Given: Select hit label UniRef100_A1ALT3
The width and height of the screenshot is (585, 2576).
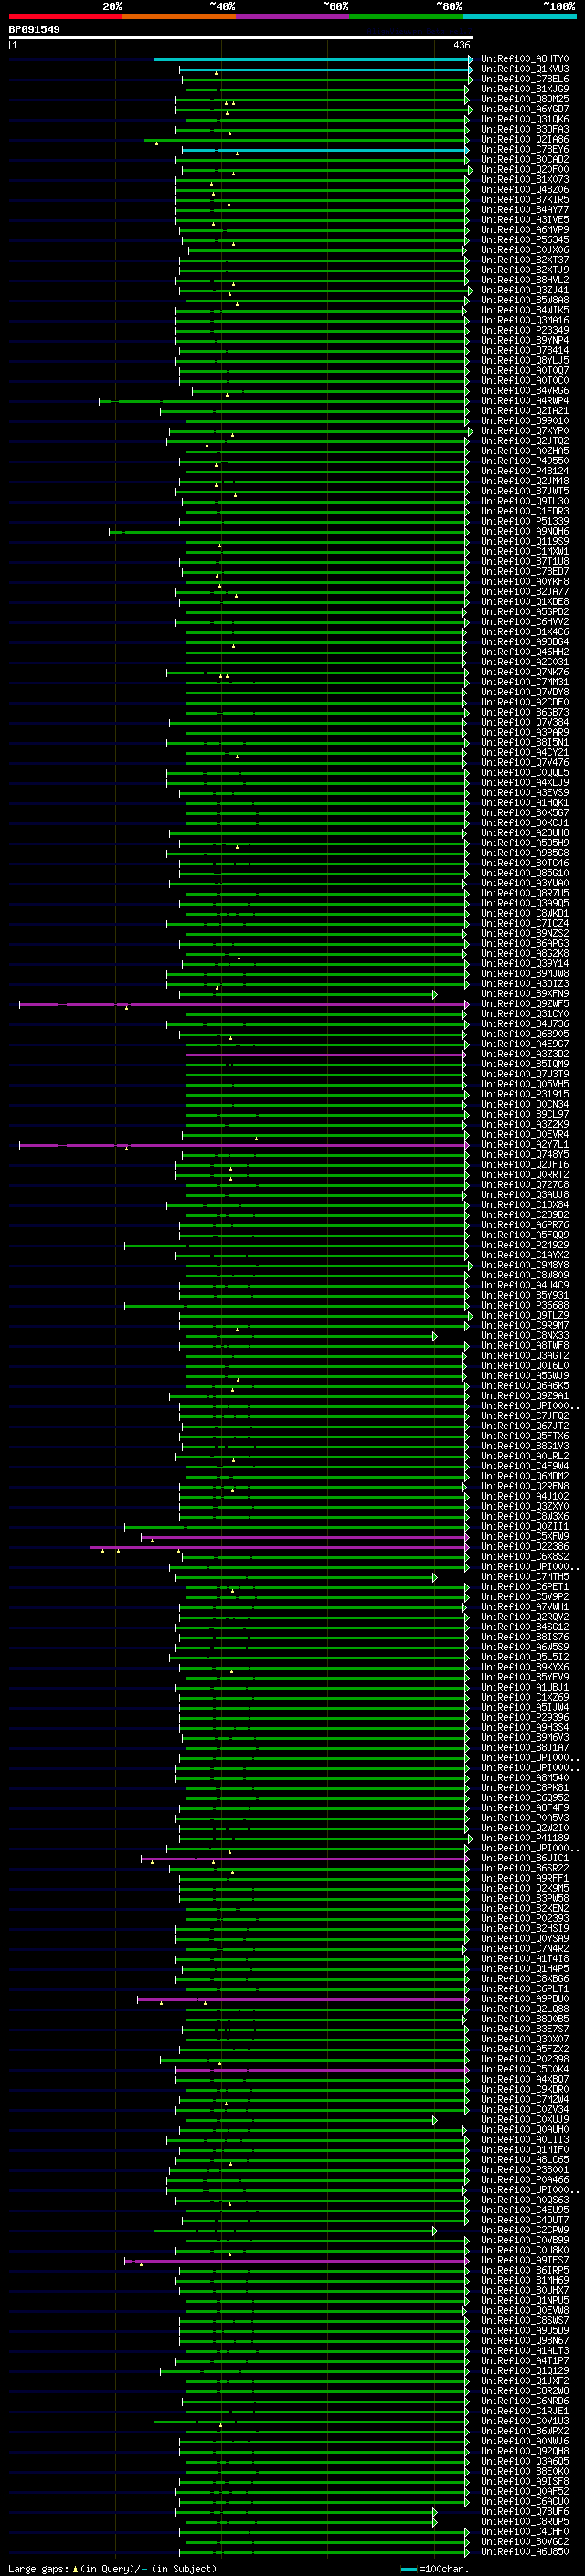Looking at the screenshot, I should (x=524, y=2350).
